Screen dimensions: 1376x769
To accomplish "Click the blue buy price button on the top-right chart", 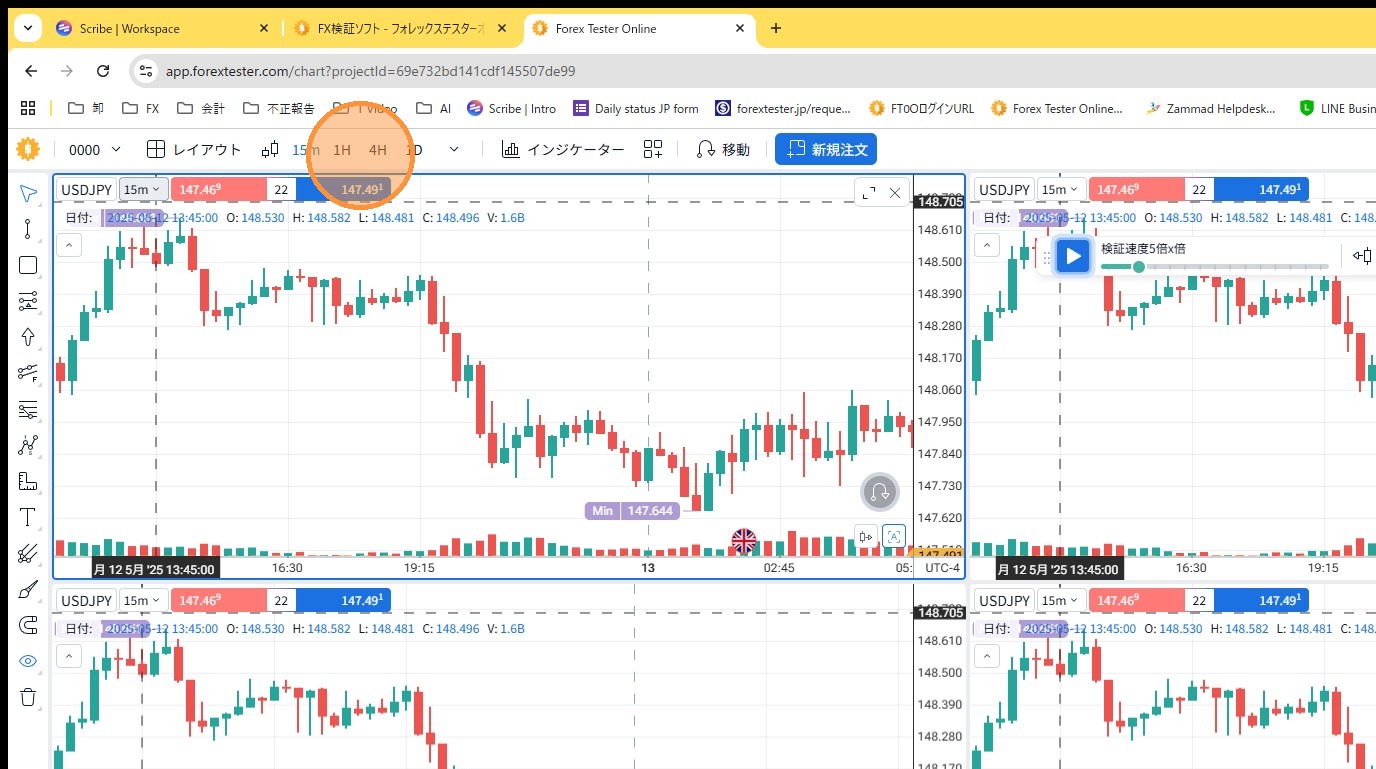I will (1261, 189).
